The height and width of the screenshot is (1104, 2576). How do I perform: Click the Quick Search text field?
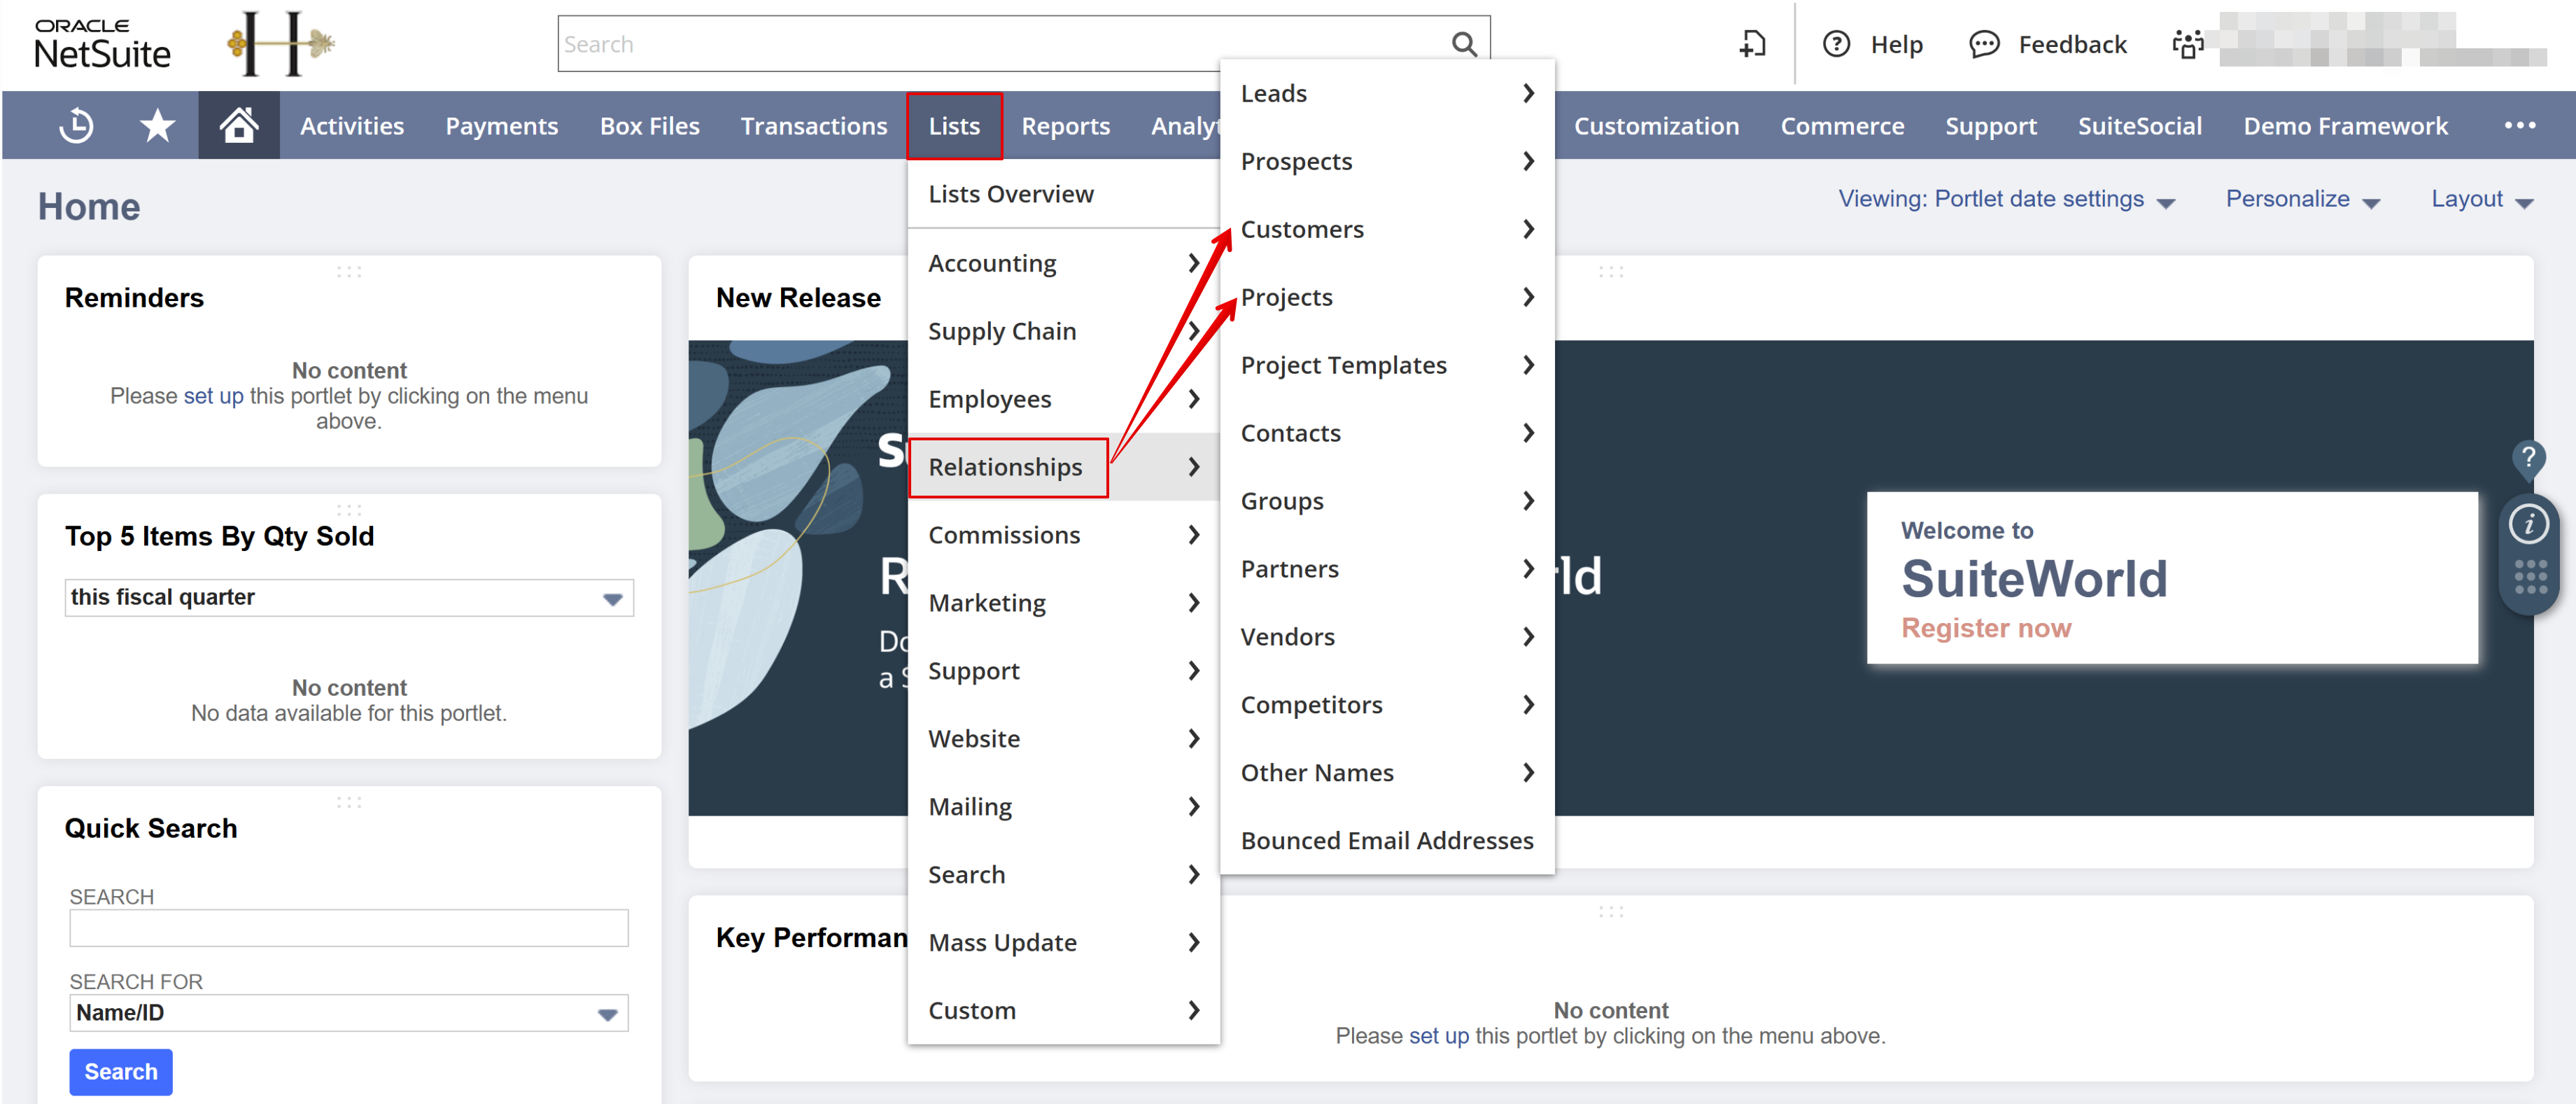coord(349,928)
